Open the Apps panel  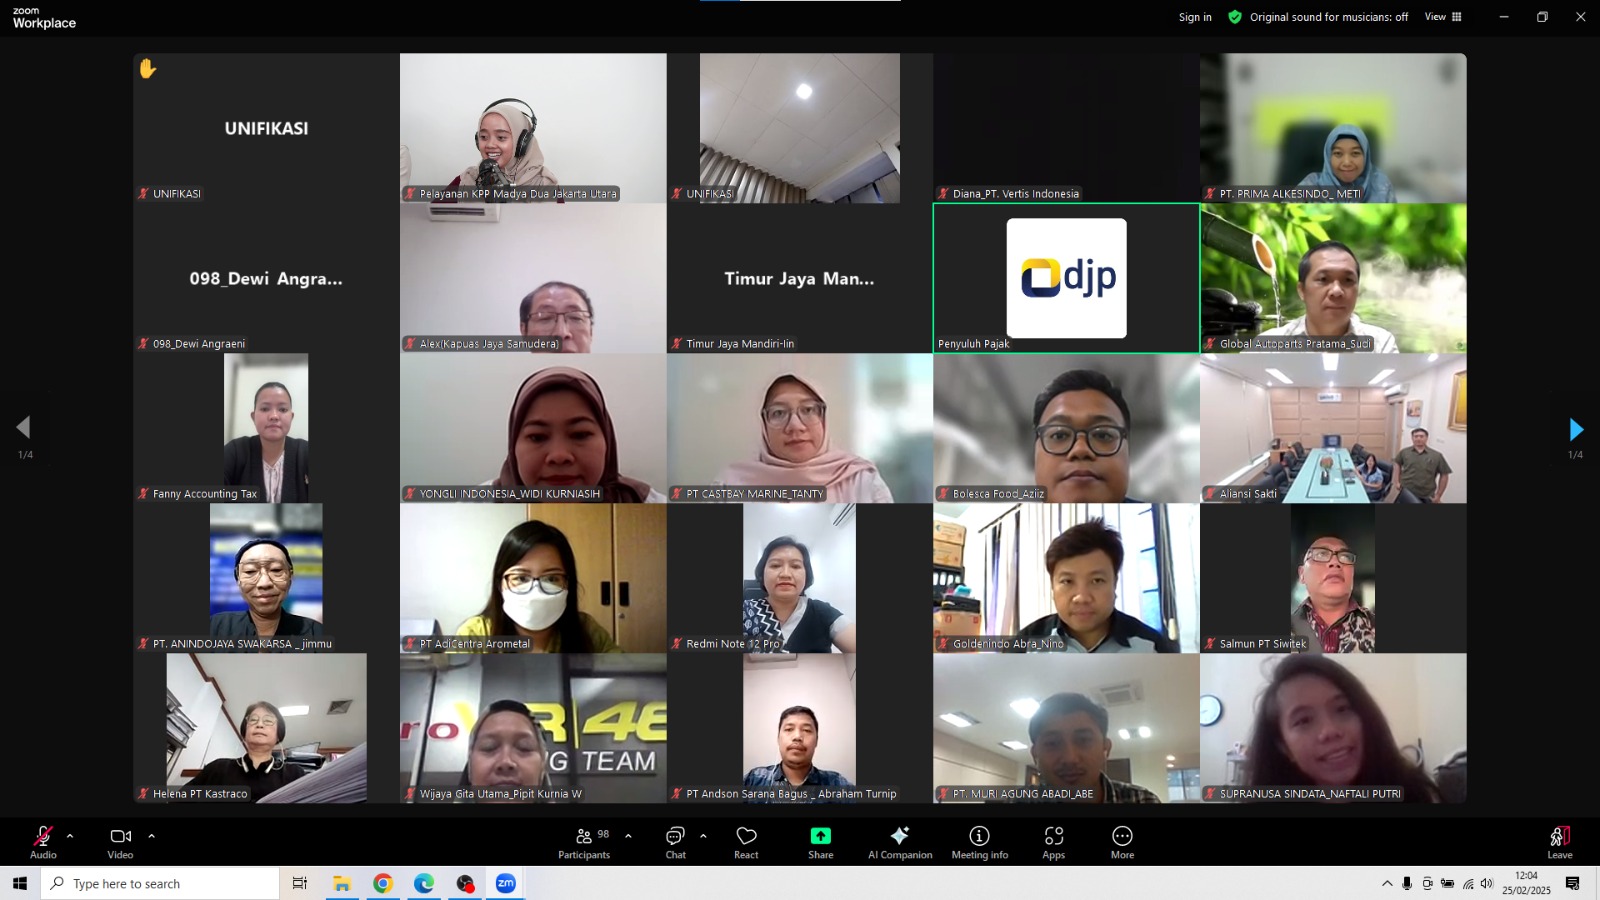point(1053,842)
